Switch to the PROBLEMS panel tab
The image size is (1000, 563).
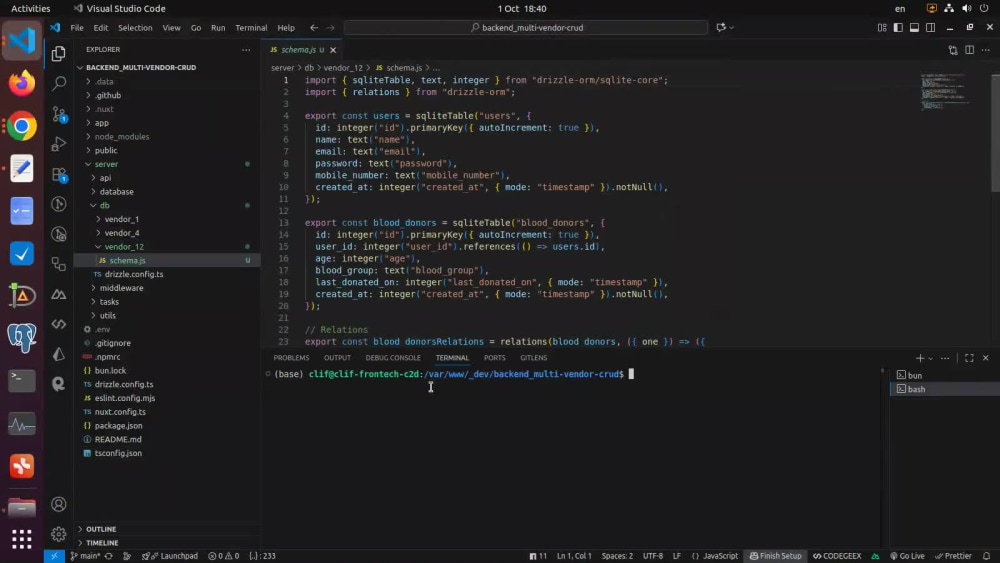[x=291, y=358]
